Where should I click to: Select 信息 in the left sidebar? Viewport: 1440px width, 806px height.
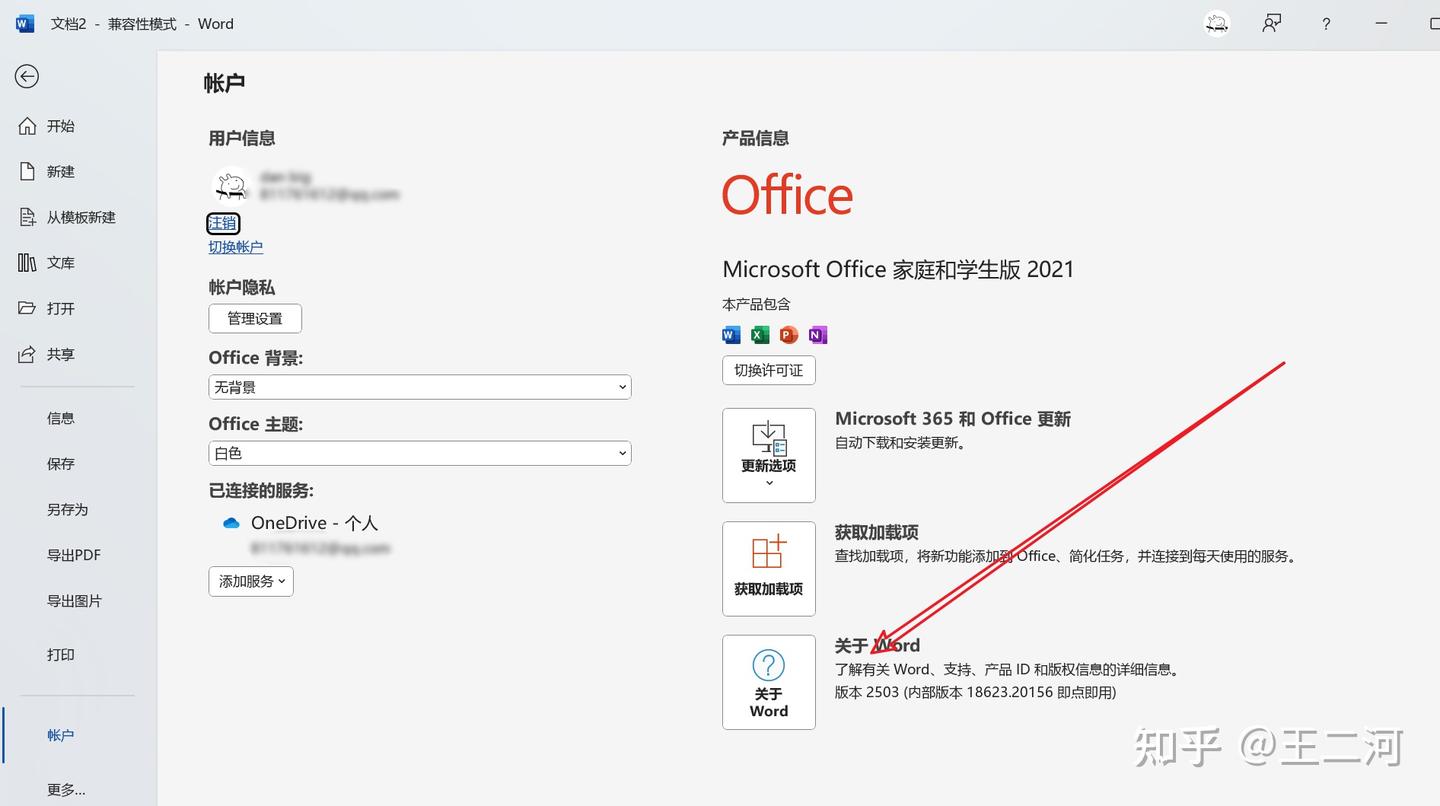(60, 418)
